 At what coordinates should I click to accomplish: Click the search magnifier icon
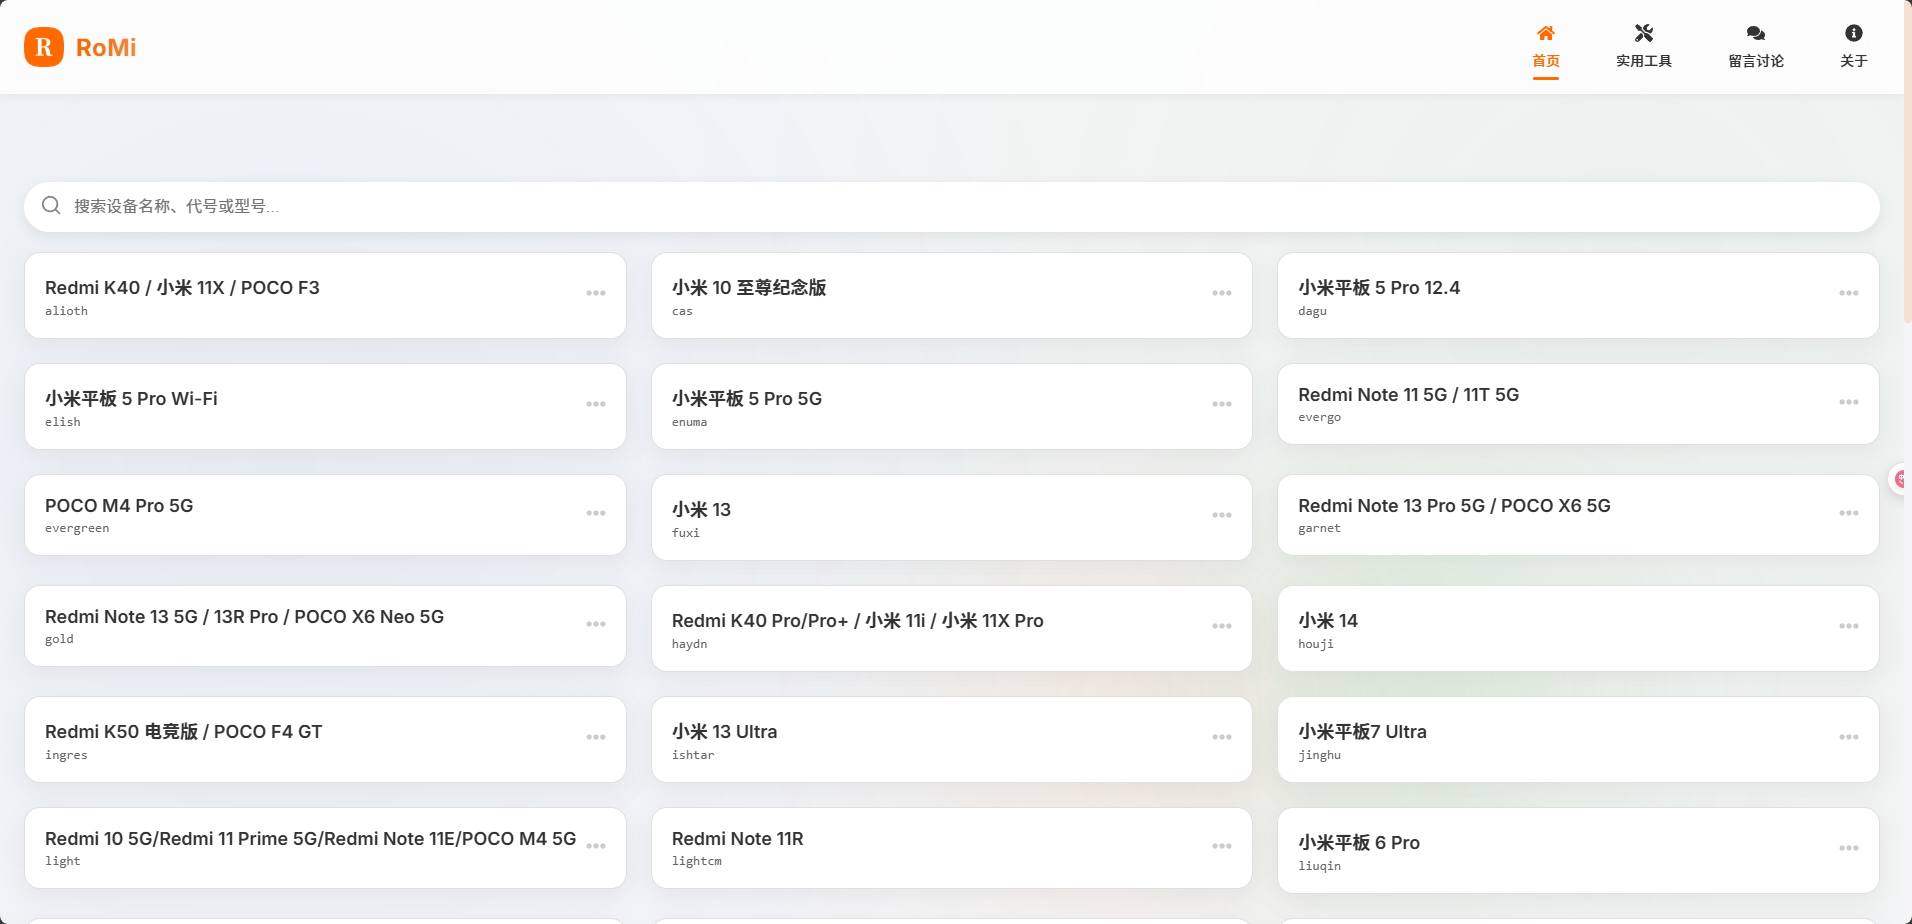pos(51,206)
